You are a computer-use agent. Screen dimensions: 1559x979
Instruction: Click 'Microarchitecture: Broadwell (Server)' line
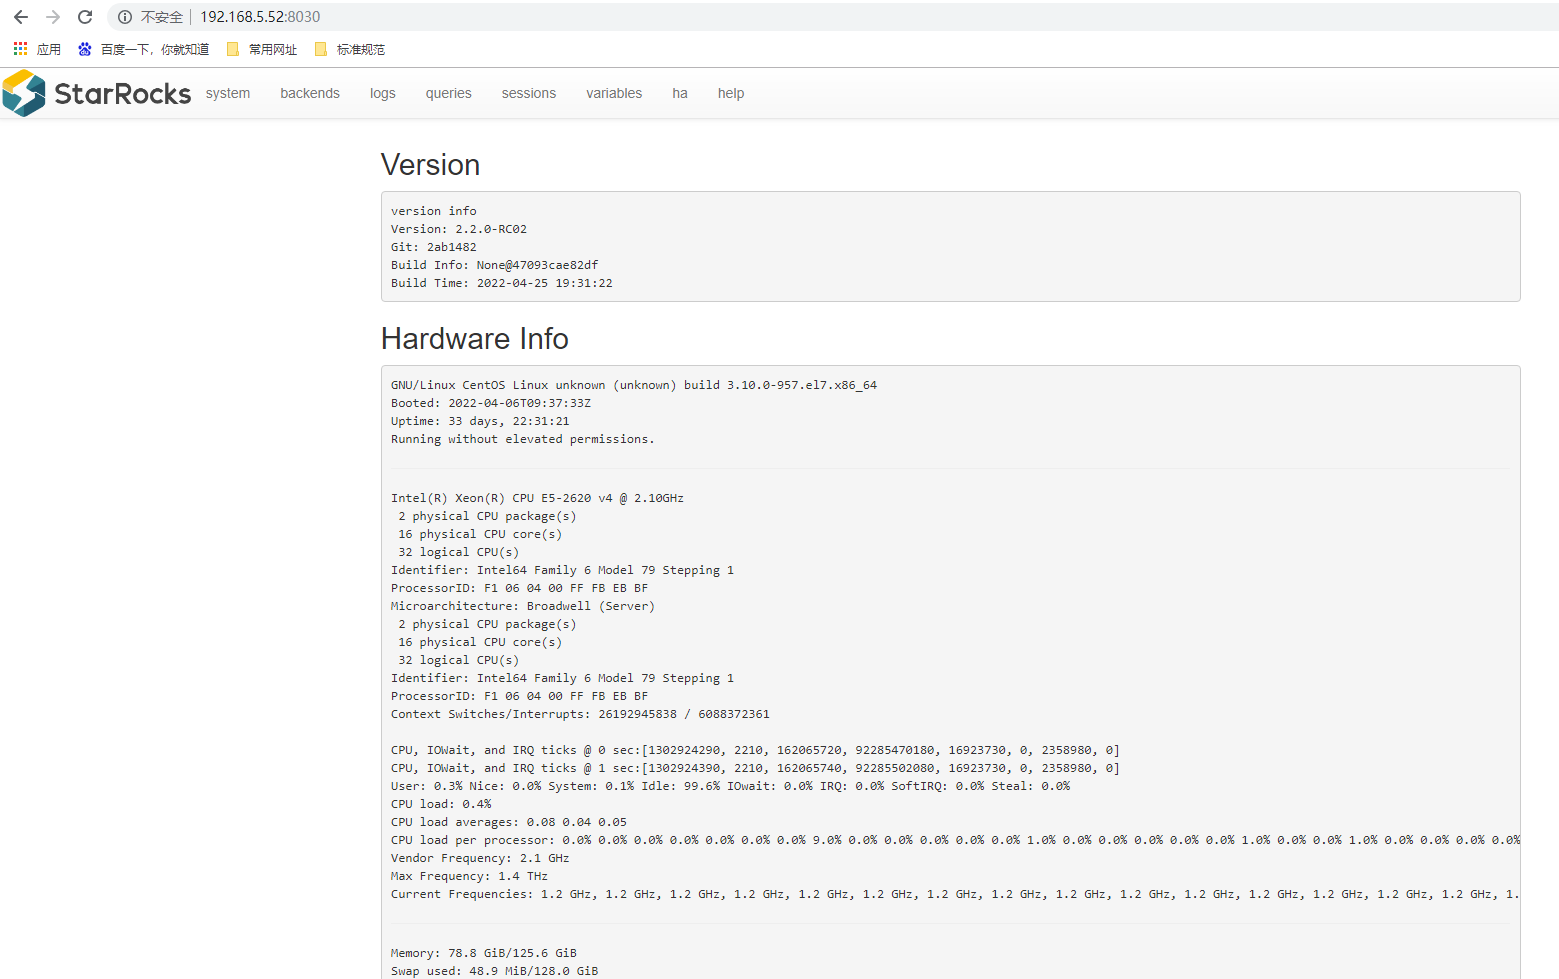[523, 606]
